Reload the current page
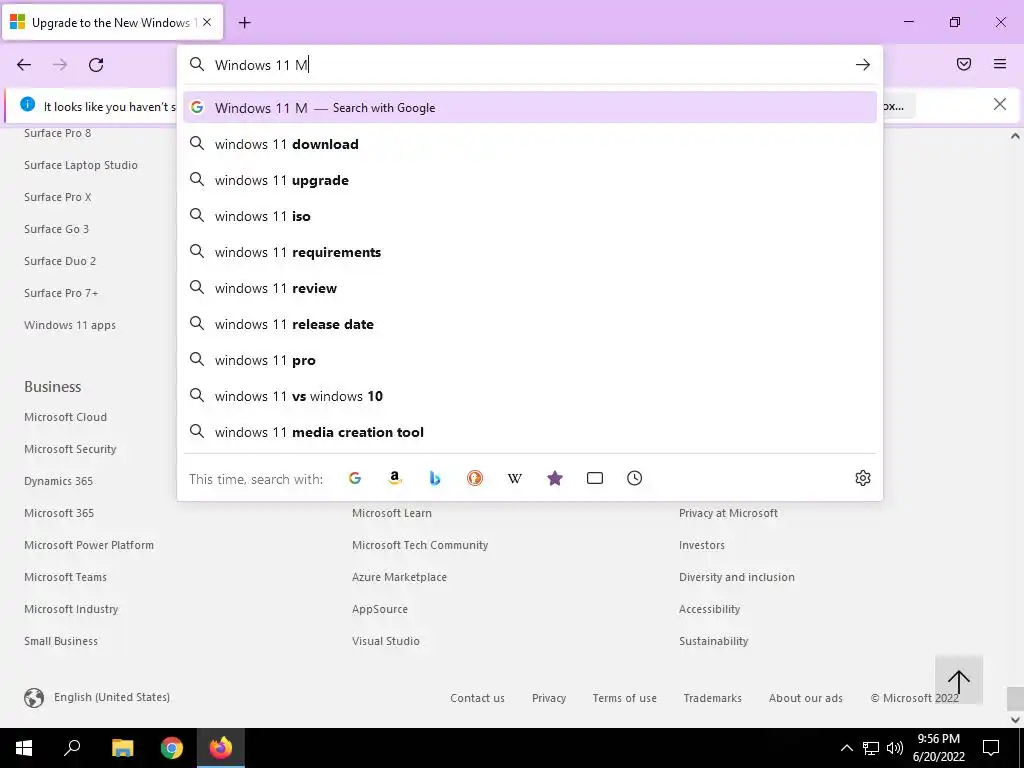 click(96, 65)
